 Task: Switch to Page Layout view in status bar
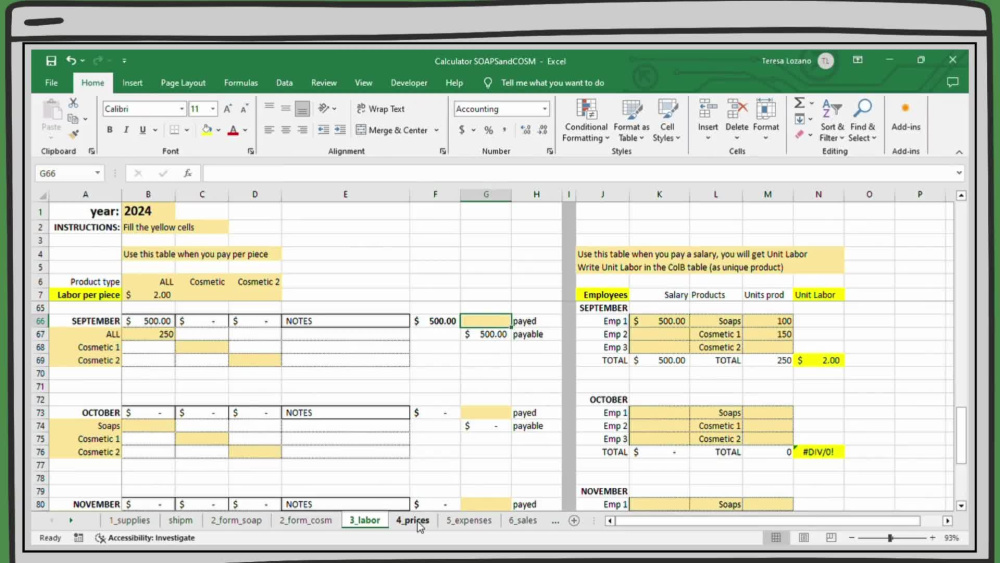[804, 537]
